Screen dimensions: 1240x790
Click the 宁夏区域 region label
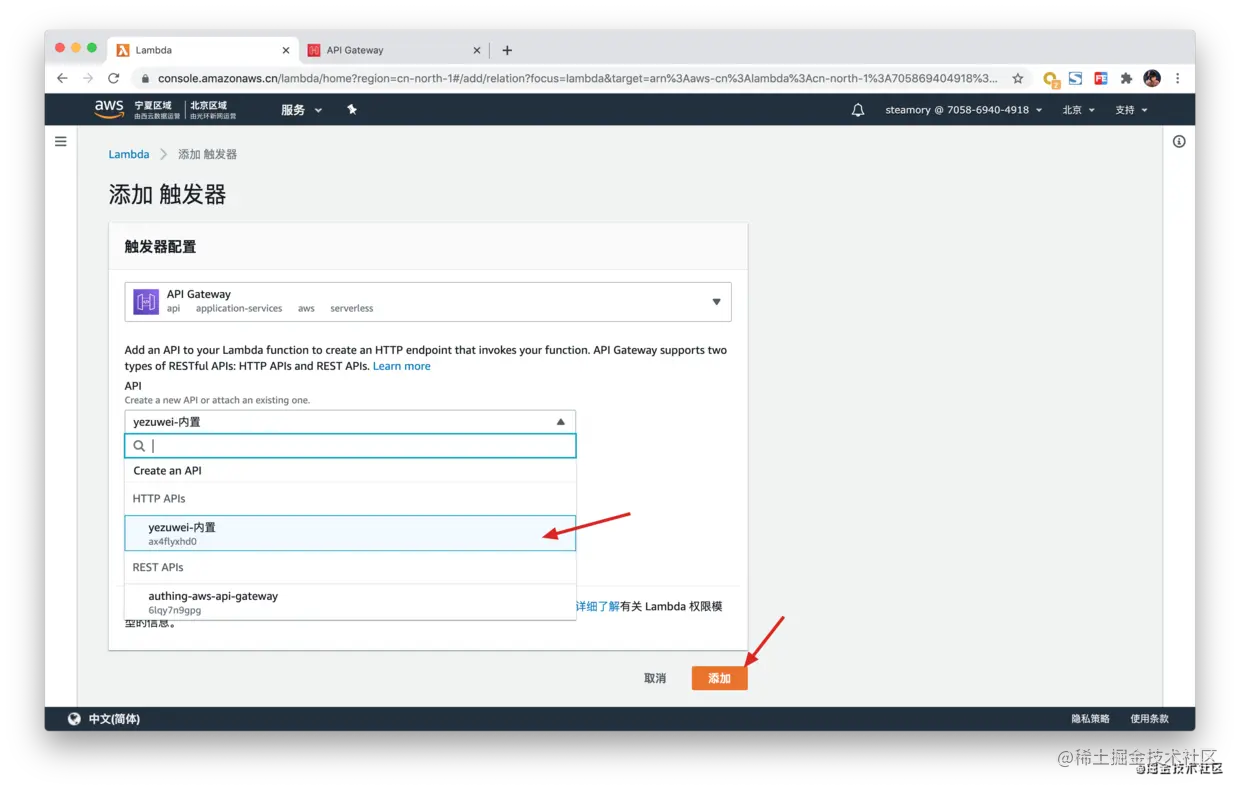[153, 105]
